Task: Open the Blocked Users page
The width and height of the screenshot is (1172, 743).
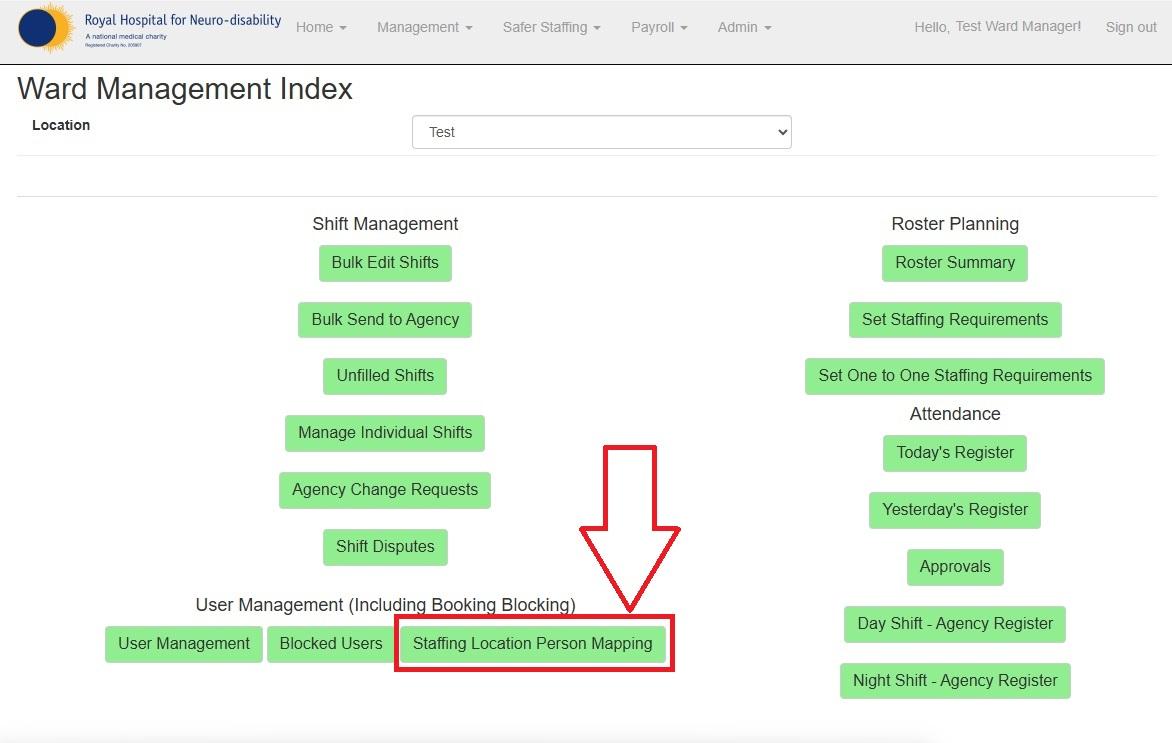Action: (x=331, y=644)
